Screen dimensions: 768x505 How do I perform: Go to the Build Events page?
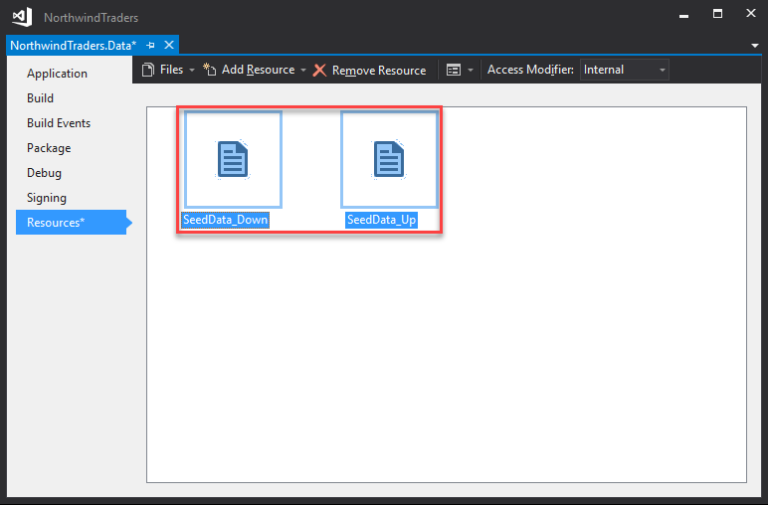(x=59, y=124)
